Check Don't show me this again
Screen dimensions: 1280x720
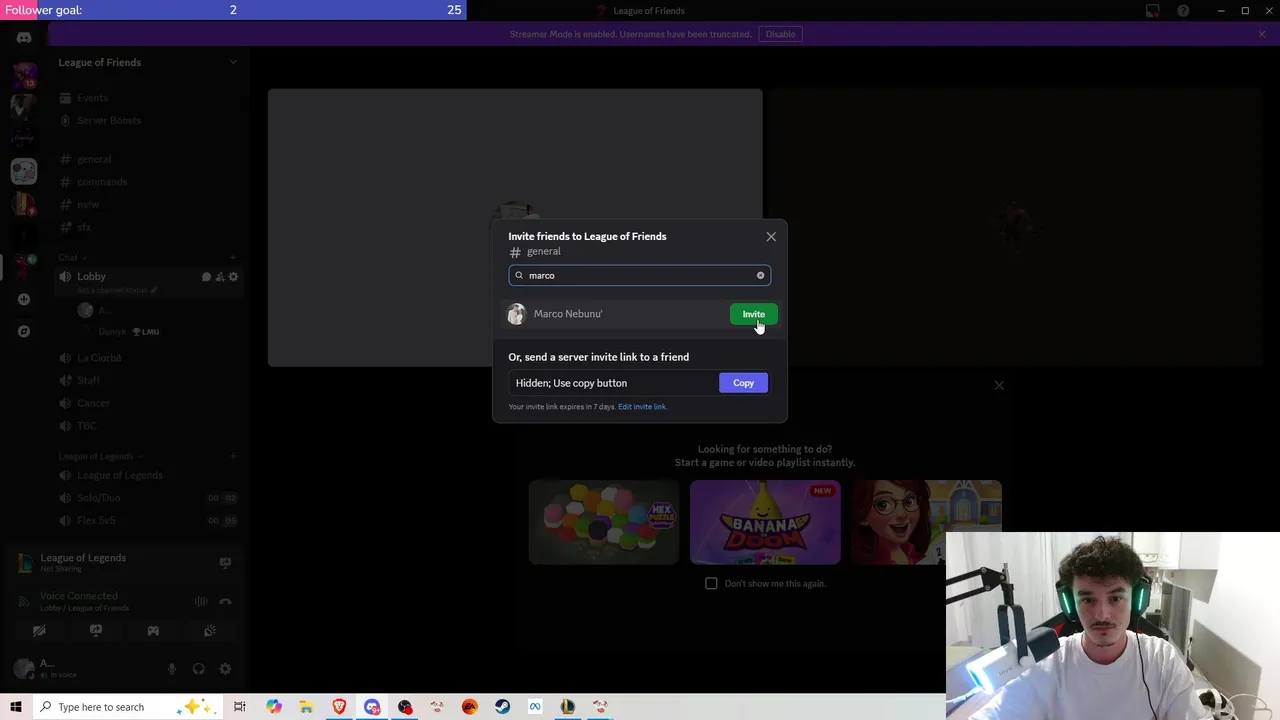coord(711,583)
